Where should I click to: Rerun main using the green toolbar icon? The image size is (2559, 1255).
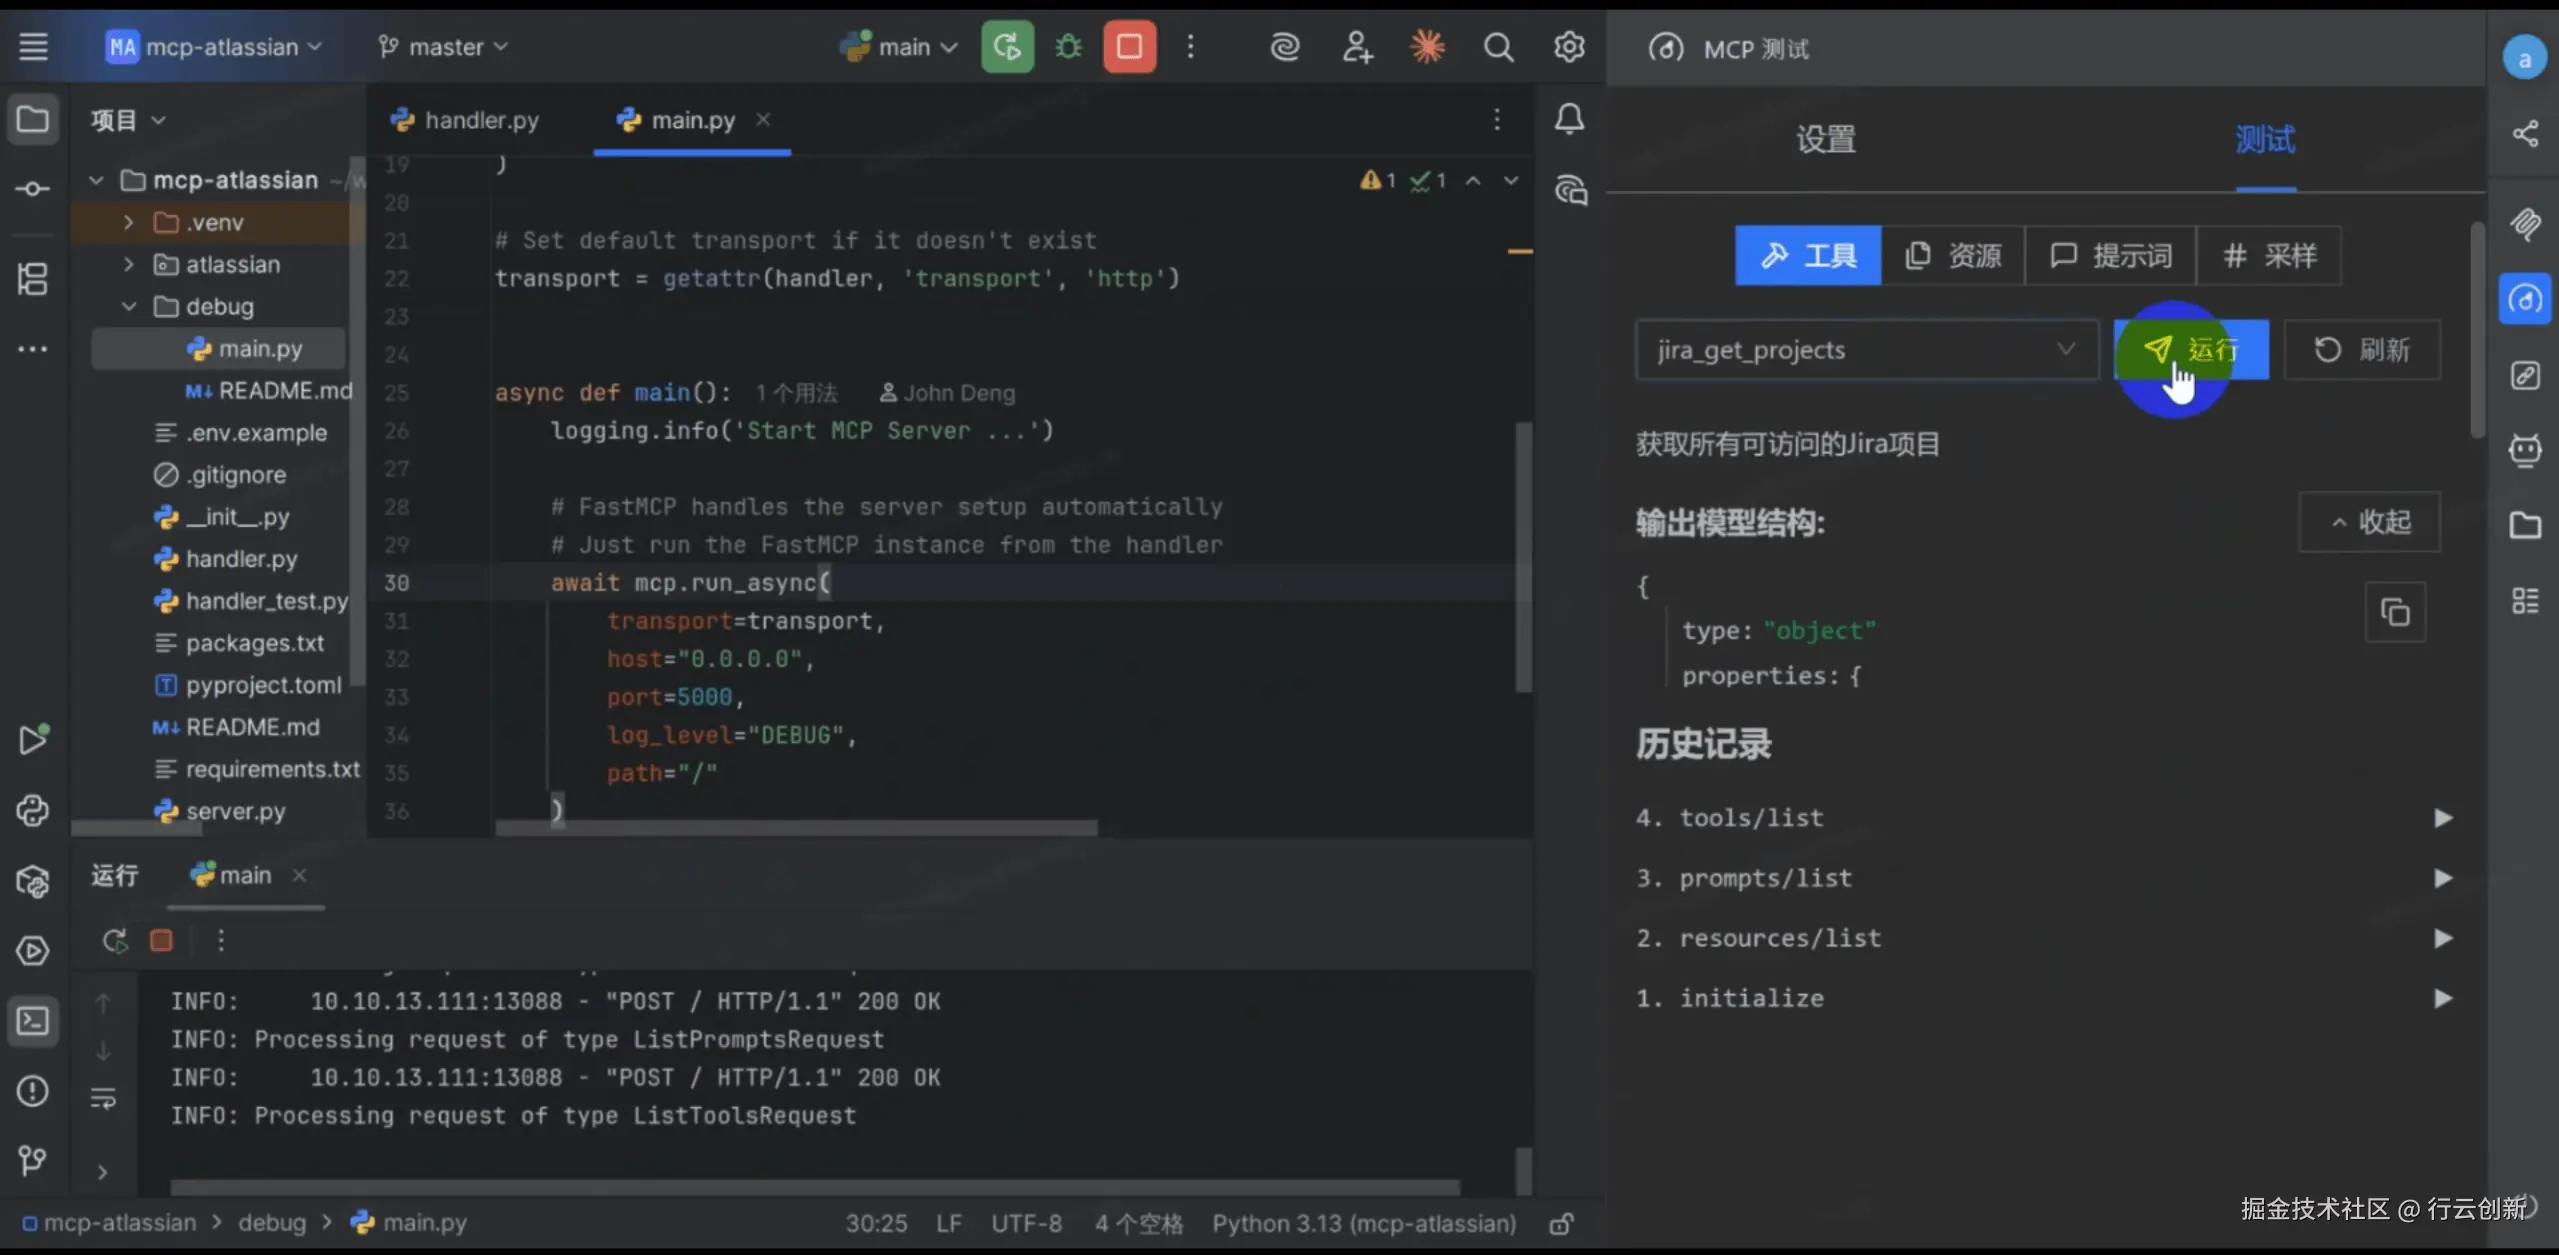(x=1007, y=47)
